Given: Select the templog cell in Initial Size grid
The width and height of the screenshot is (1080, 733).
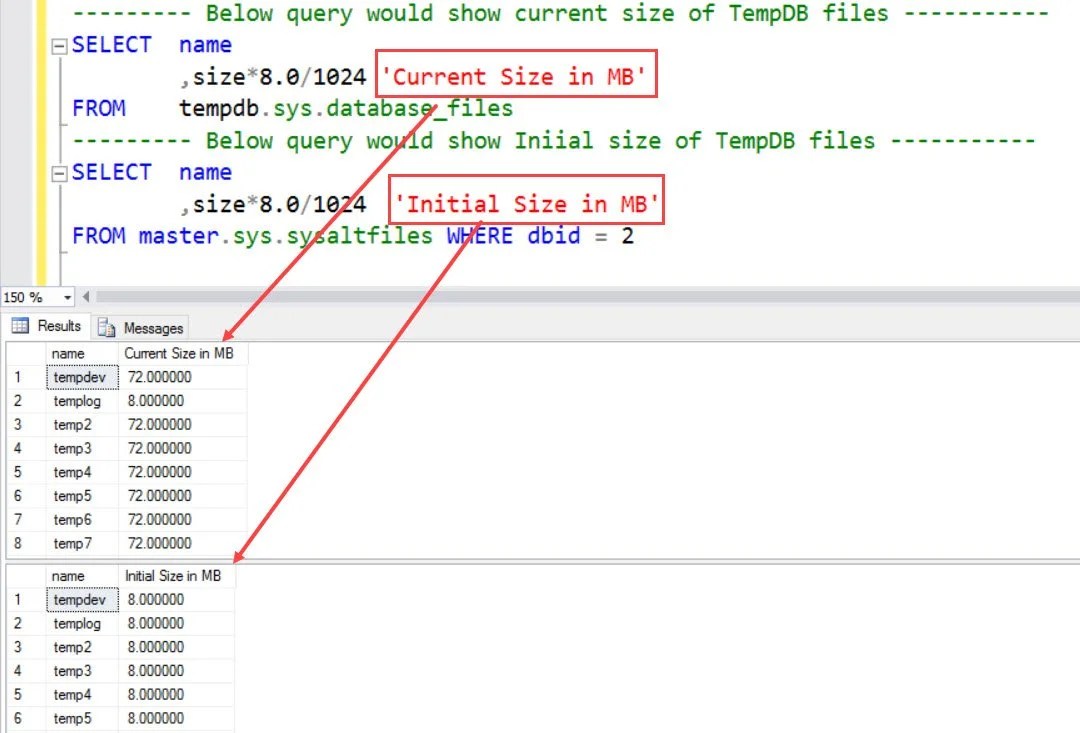Looking at the screenshot, I should coord(80,623).
